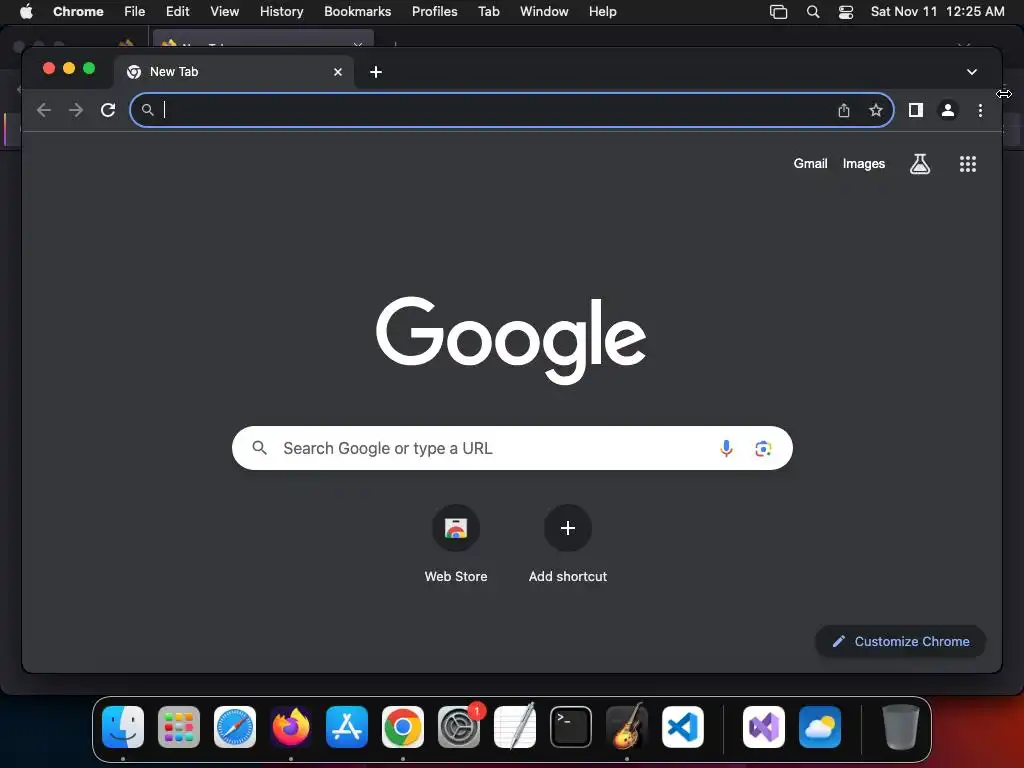Screen dimensions: 1024x768
Task: Launch Firefox from the Dock
Action: pyautogui.click(x=291, y=727)
